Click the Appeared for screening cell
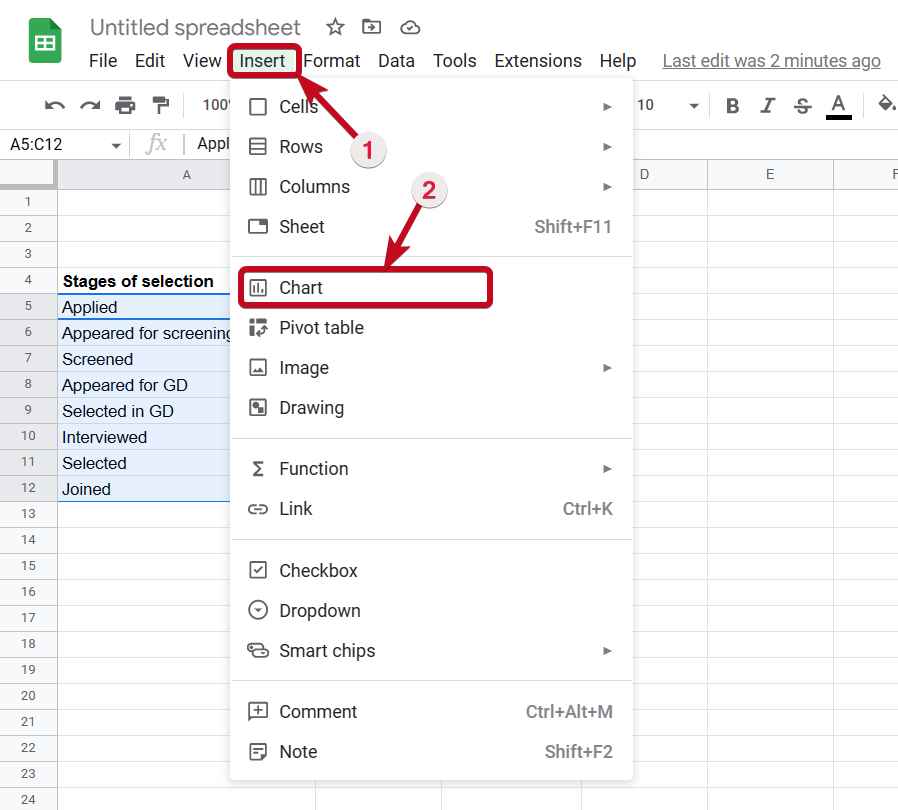The image size is (898, 810). [144, 333]
